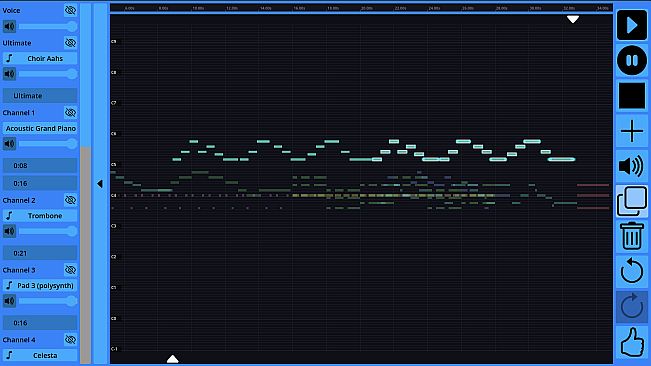Open Celesta instrument selector
The height and width of the screenshot is (366, 651).
click(x=40, y=355)
